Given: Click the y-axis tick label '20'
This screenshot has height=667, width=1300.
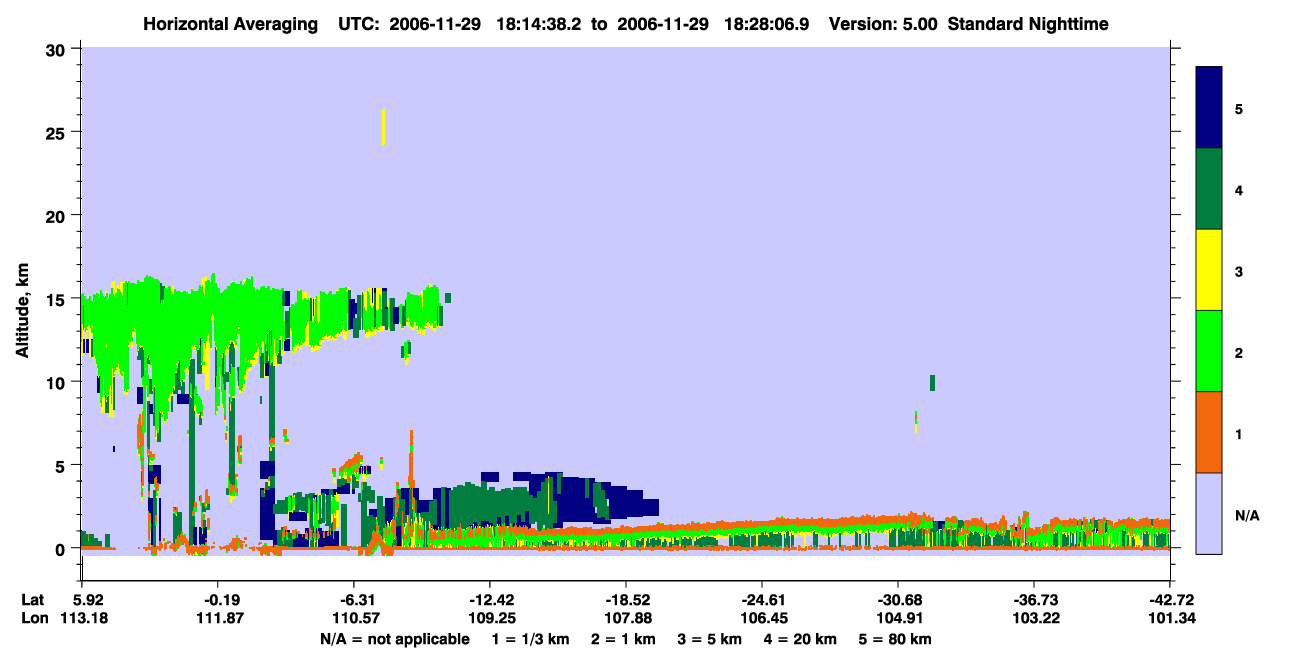Looking at the screenshot, I should [58, 216].
